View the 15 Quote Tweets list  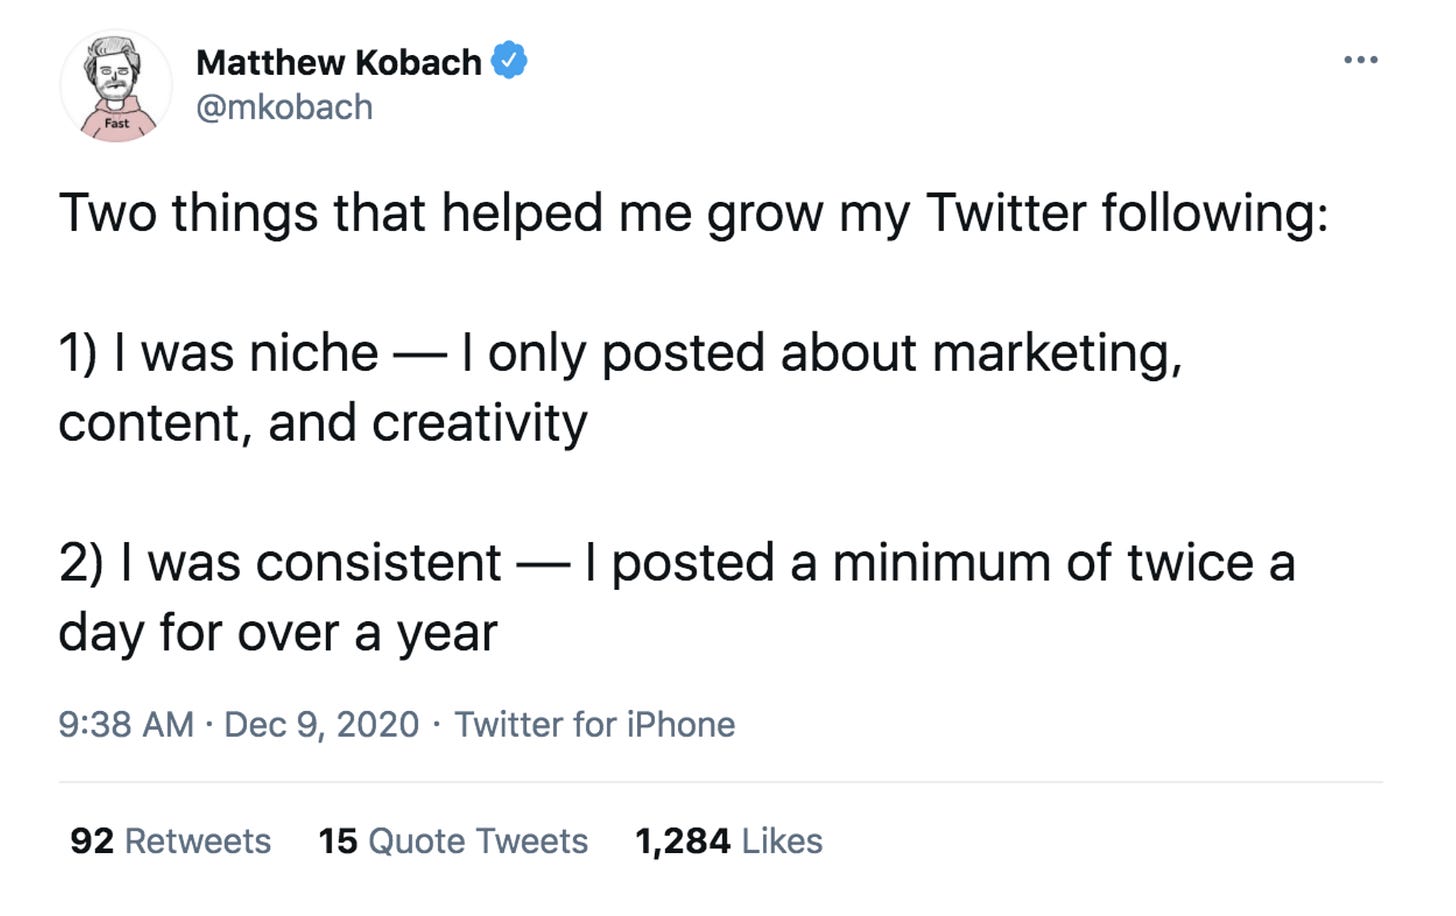tap(453, 841)
